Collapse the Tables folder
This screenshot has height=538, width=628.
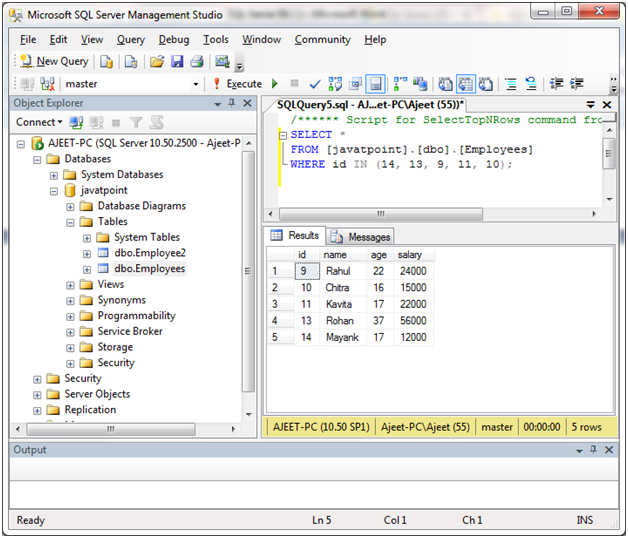[70, 222]
